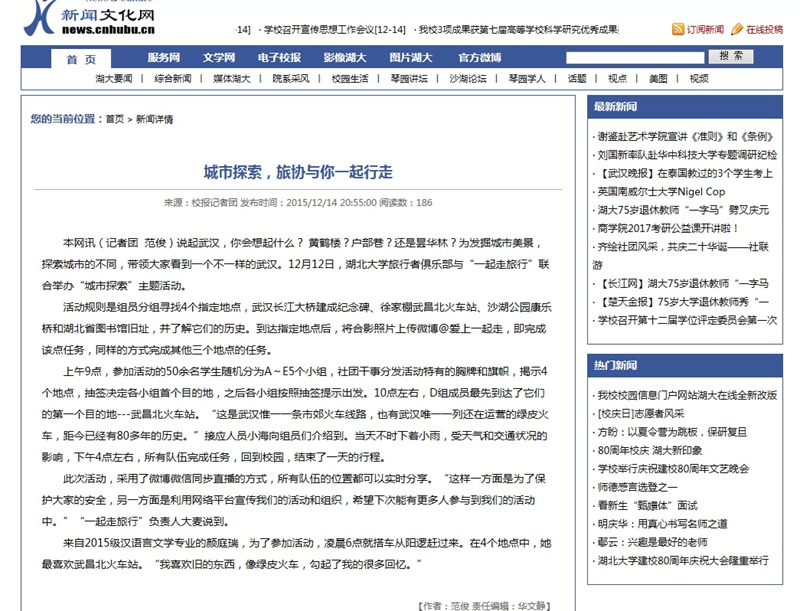
Task: Visit the 沙湖论坛 sub-navigation link
Action: (x=467, y=78)
